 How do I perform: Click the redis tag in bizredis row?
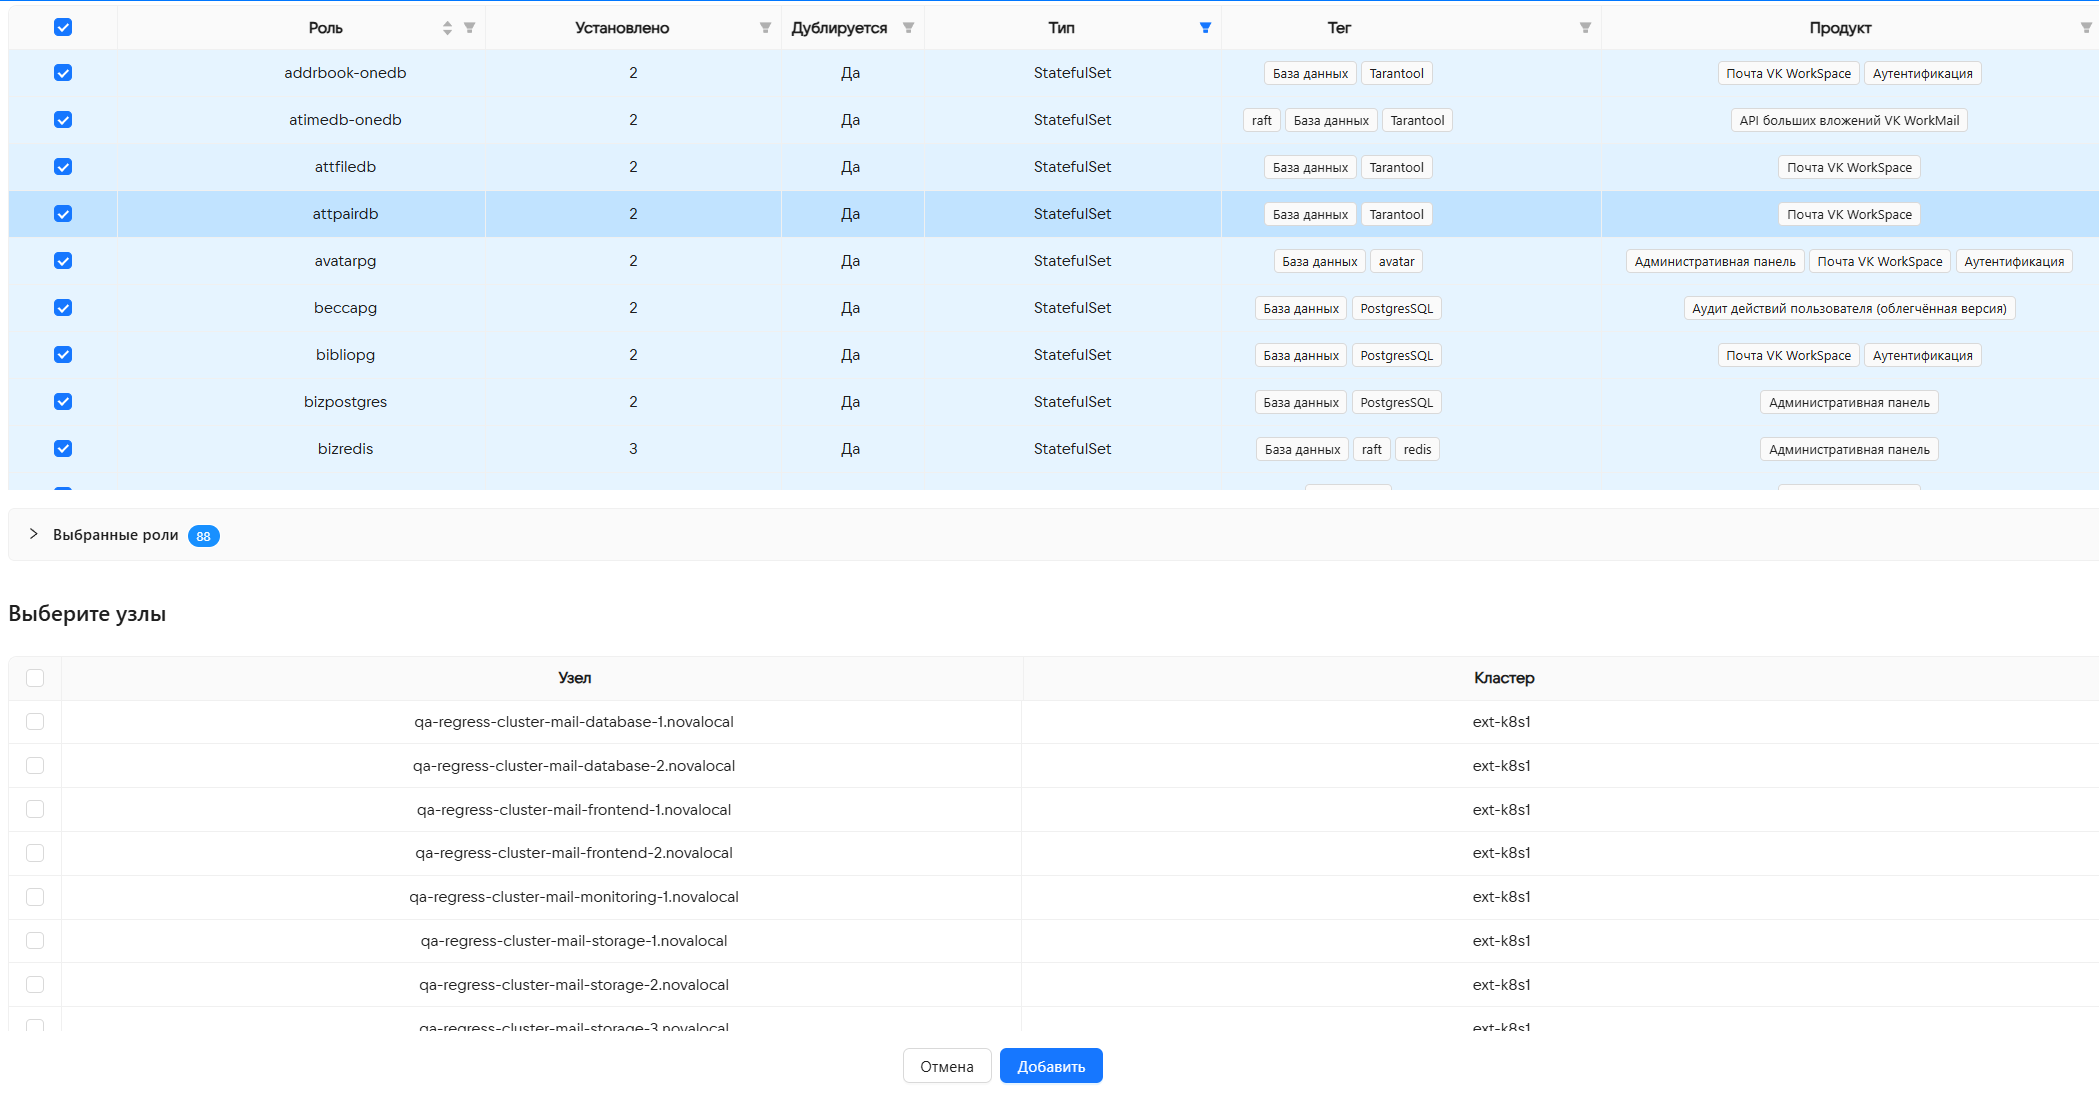pos(1417,449)
